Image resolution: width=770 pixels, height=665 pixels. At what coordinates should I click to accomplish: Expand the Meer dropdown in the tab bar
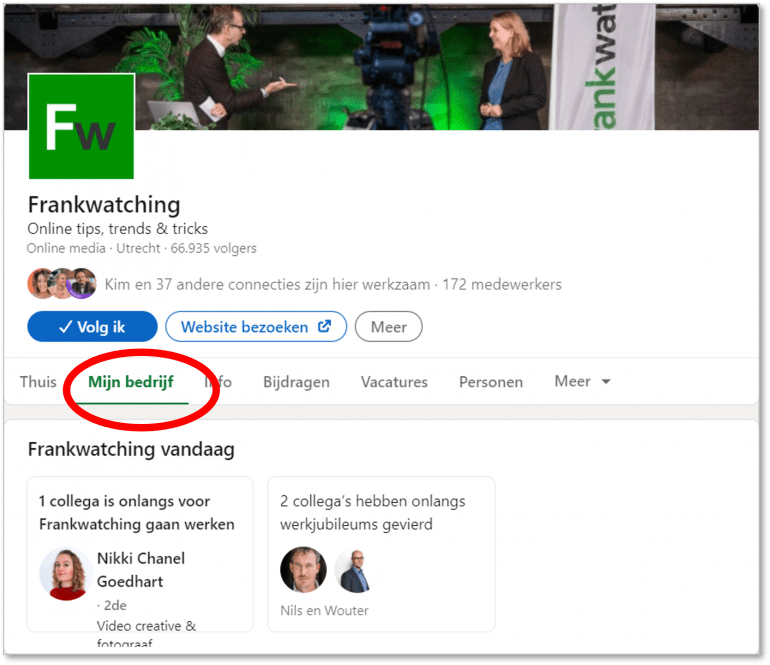tap(582, 382)
